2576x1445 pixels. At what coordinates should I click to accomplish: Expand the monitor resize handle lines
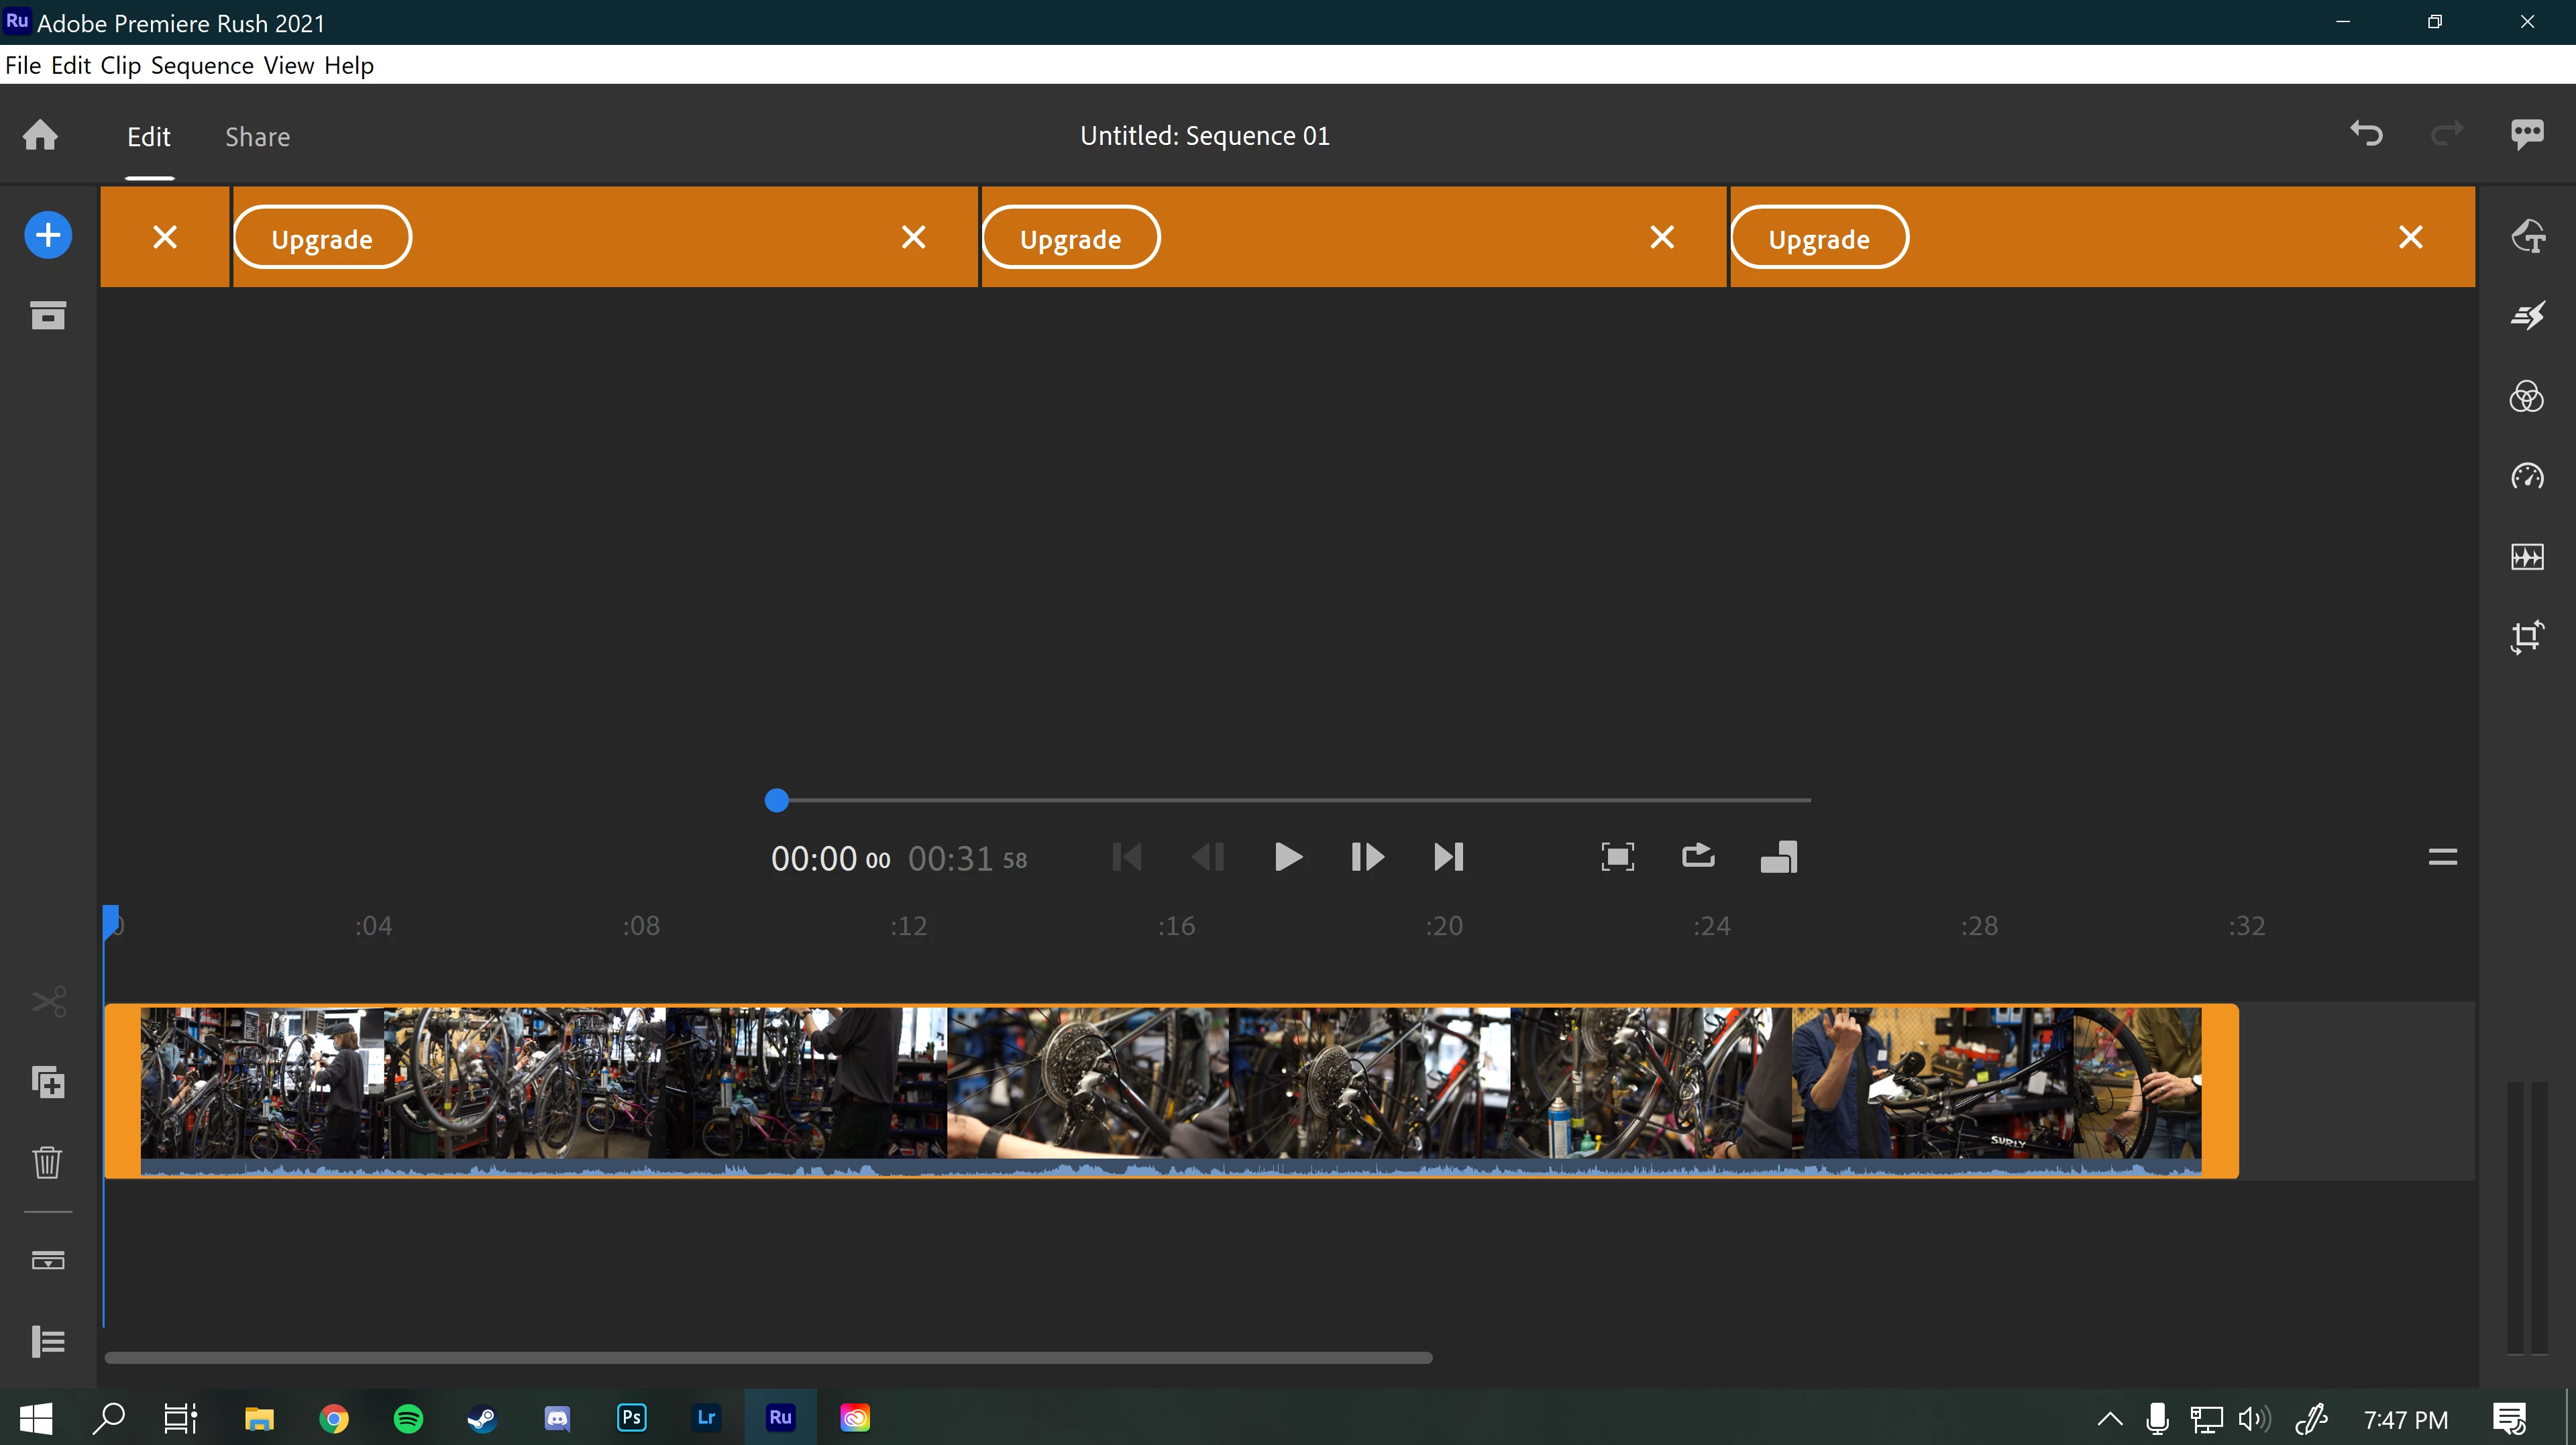2442,857
